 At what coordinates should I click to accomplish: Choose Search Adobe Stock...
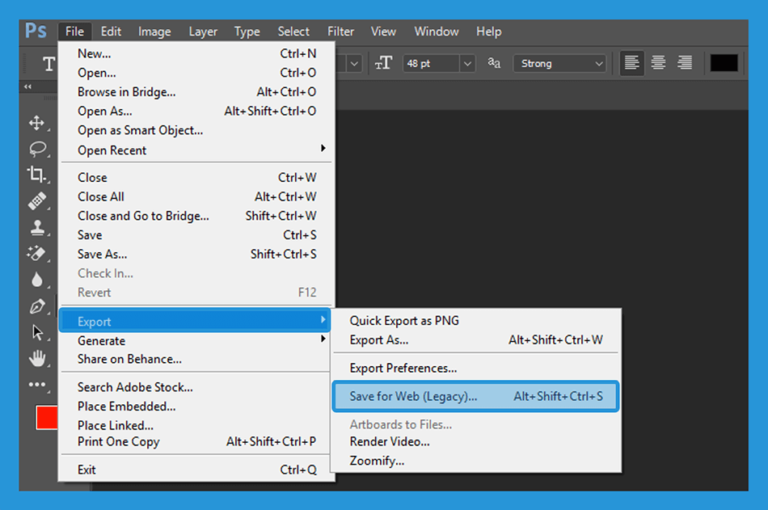coord(196,387)
